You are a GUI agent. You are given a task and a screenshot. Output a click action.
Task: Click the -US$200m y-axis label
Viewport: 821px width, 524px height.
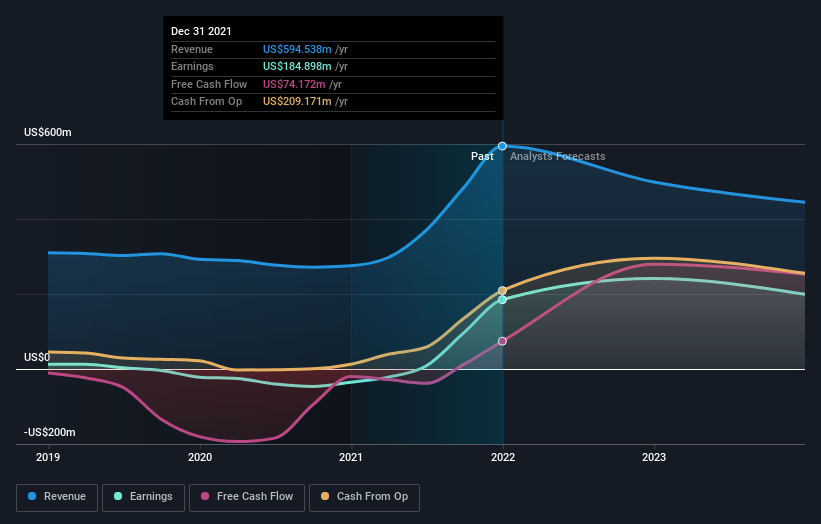click(50, 432)
